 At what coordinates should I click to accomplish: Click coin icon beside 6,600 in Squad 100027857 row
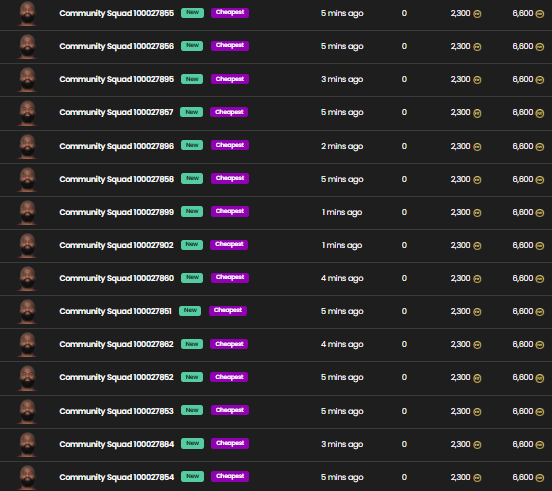540,114
